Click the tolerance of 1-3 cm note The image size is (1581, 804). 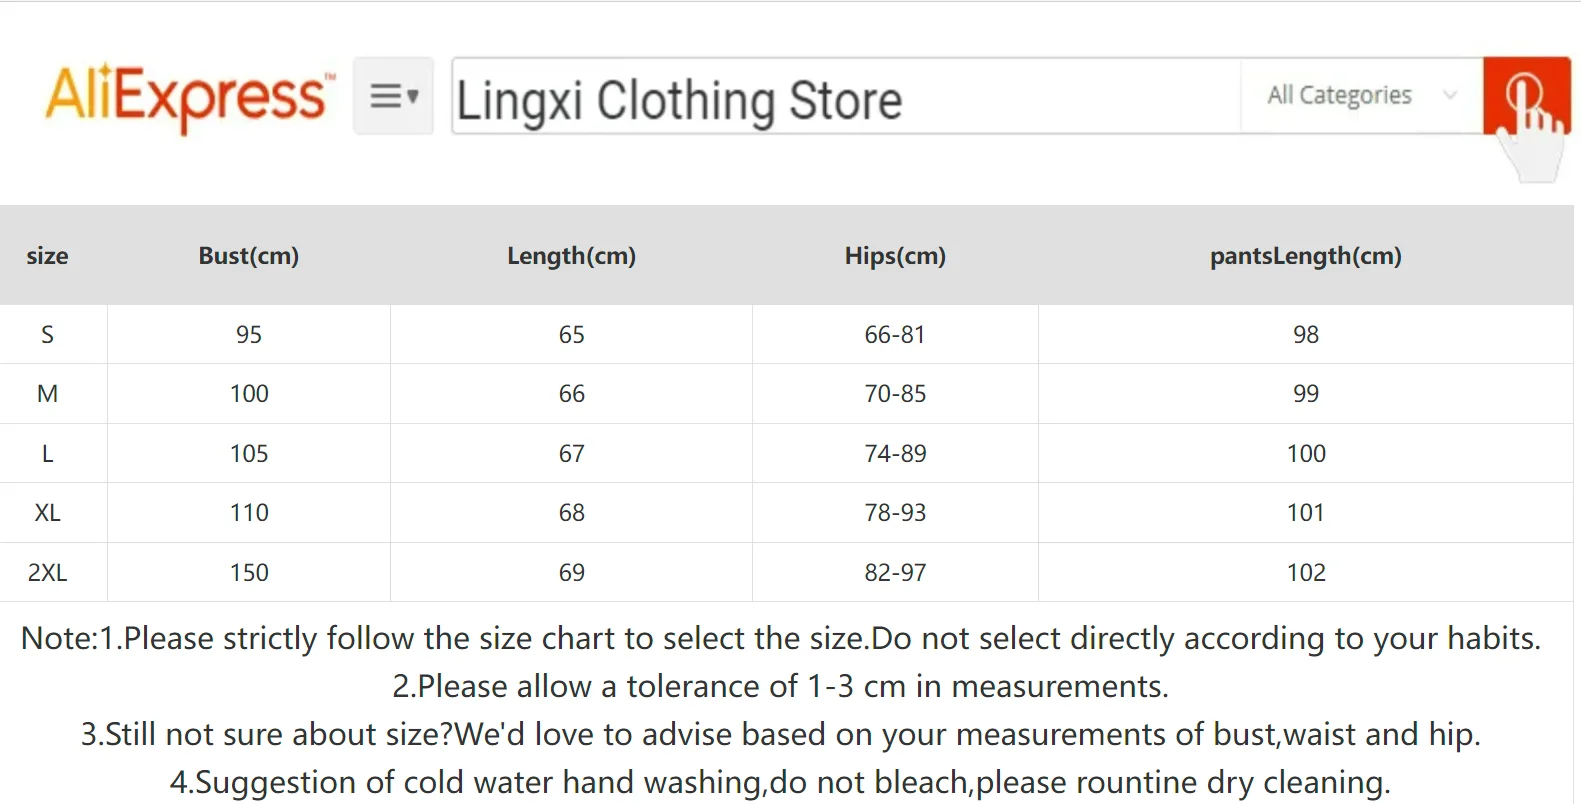click(780, 687)
